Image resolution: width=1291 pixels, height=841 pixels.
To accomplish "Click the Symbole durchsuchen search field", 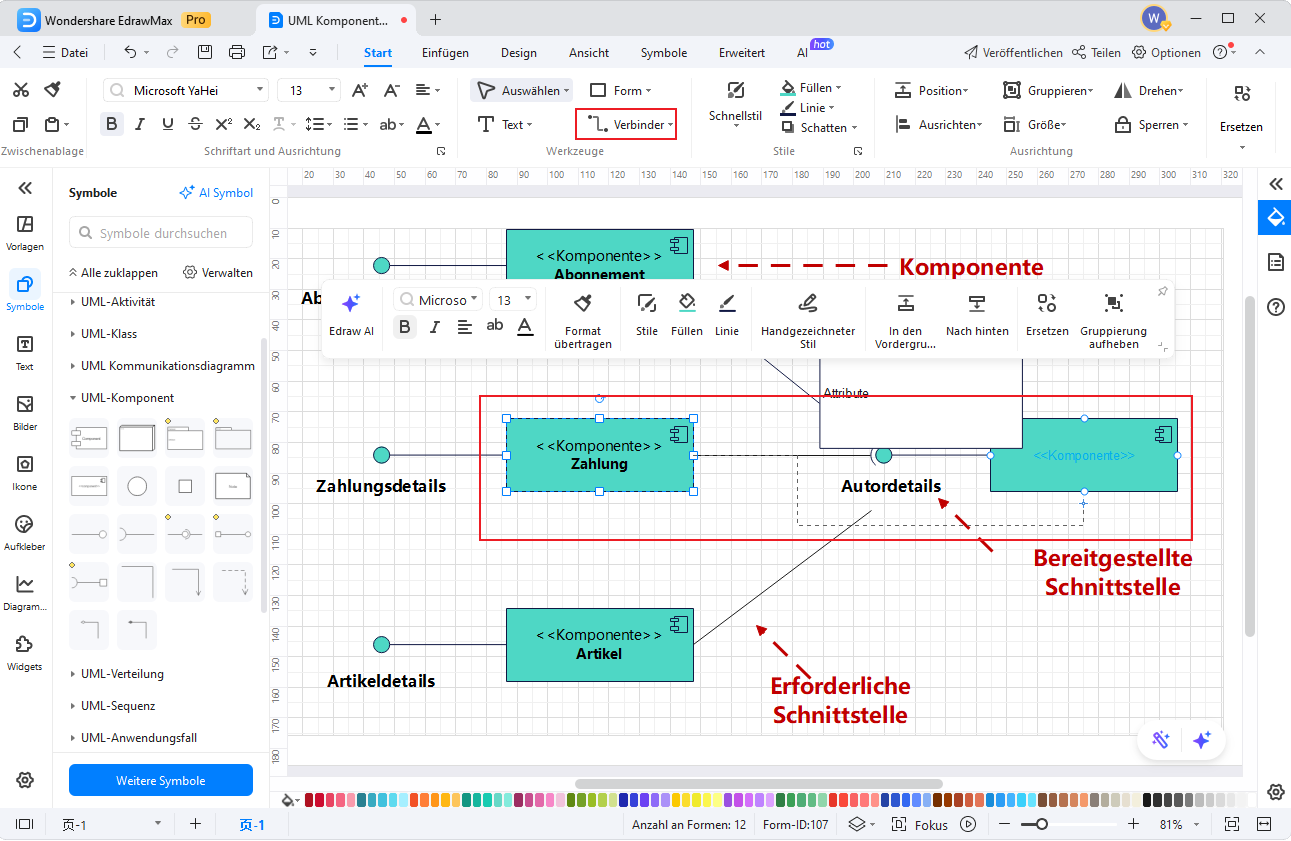I will click(x=161, y=233).
